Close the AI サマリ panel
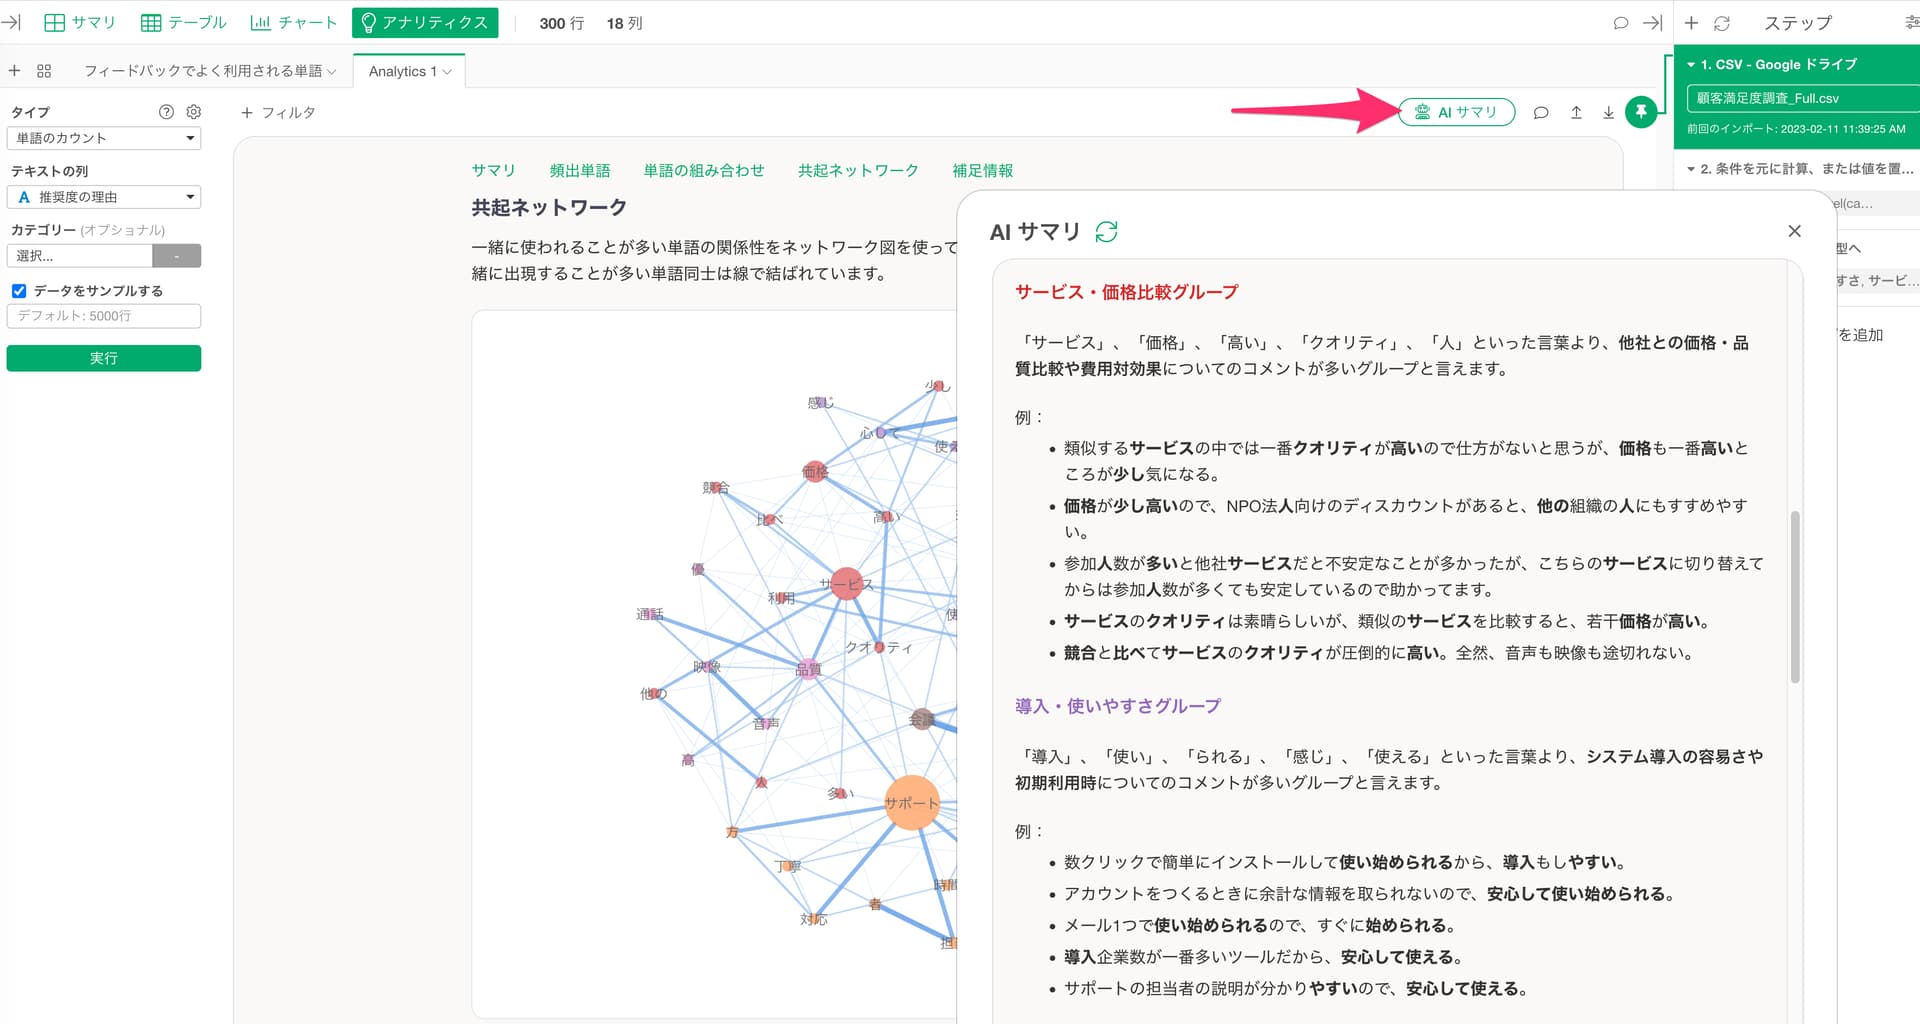This screenshot has width=1920, height=1024. pos(1794,231)
